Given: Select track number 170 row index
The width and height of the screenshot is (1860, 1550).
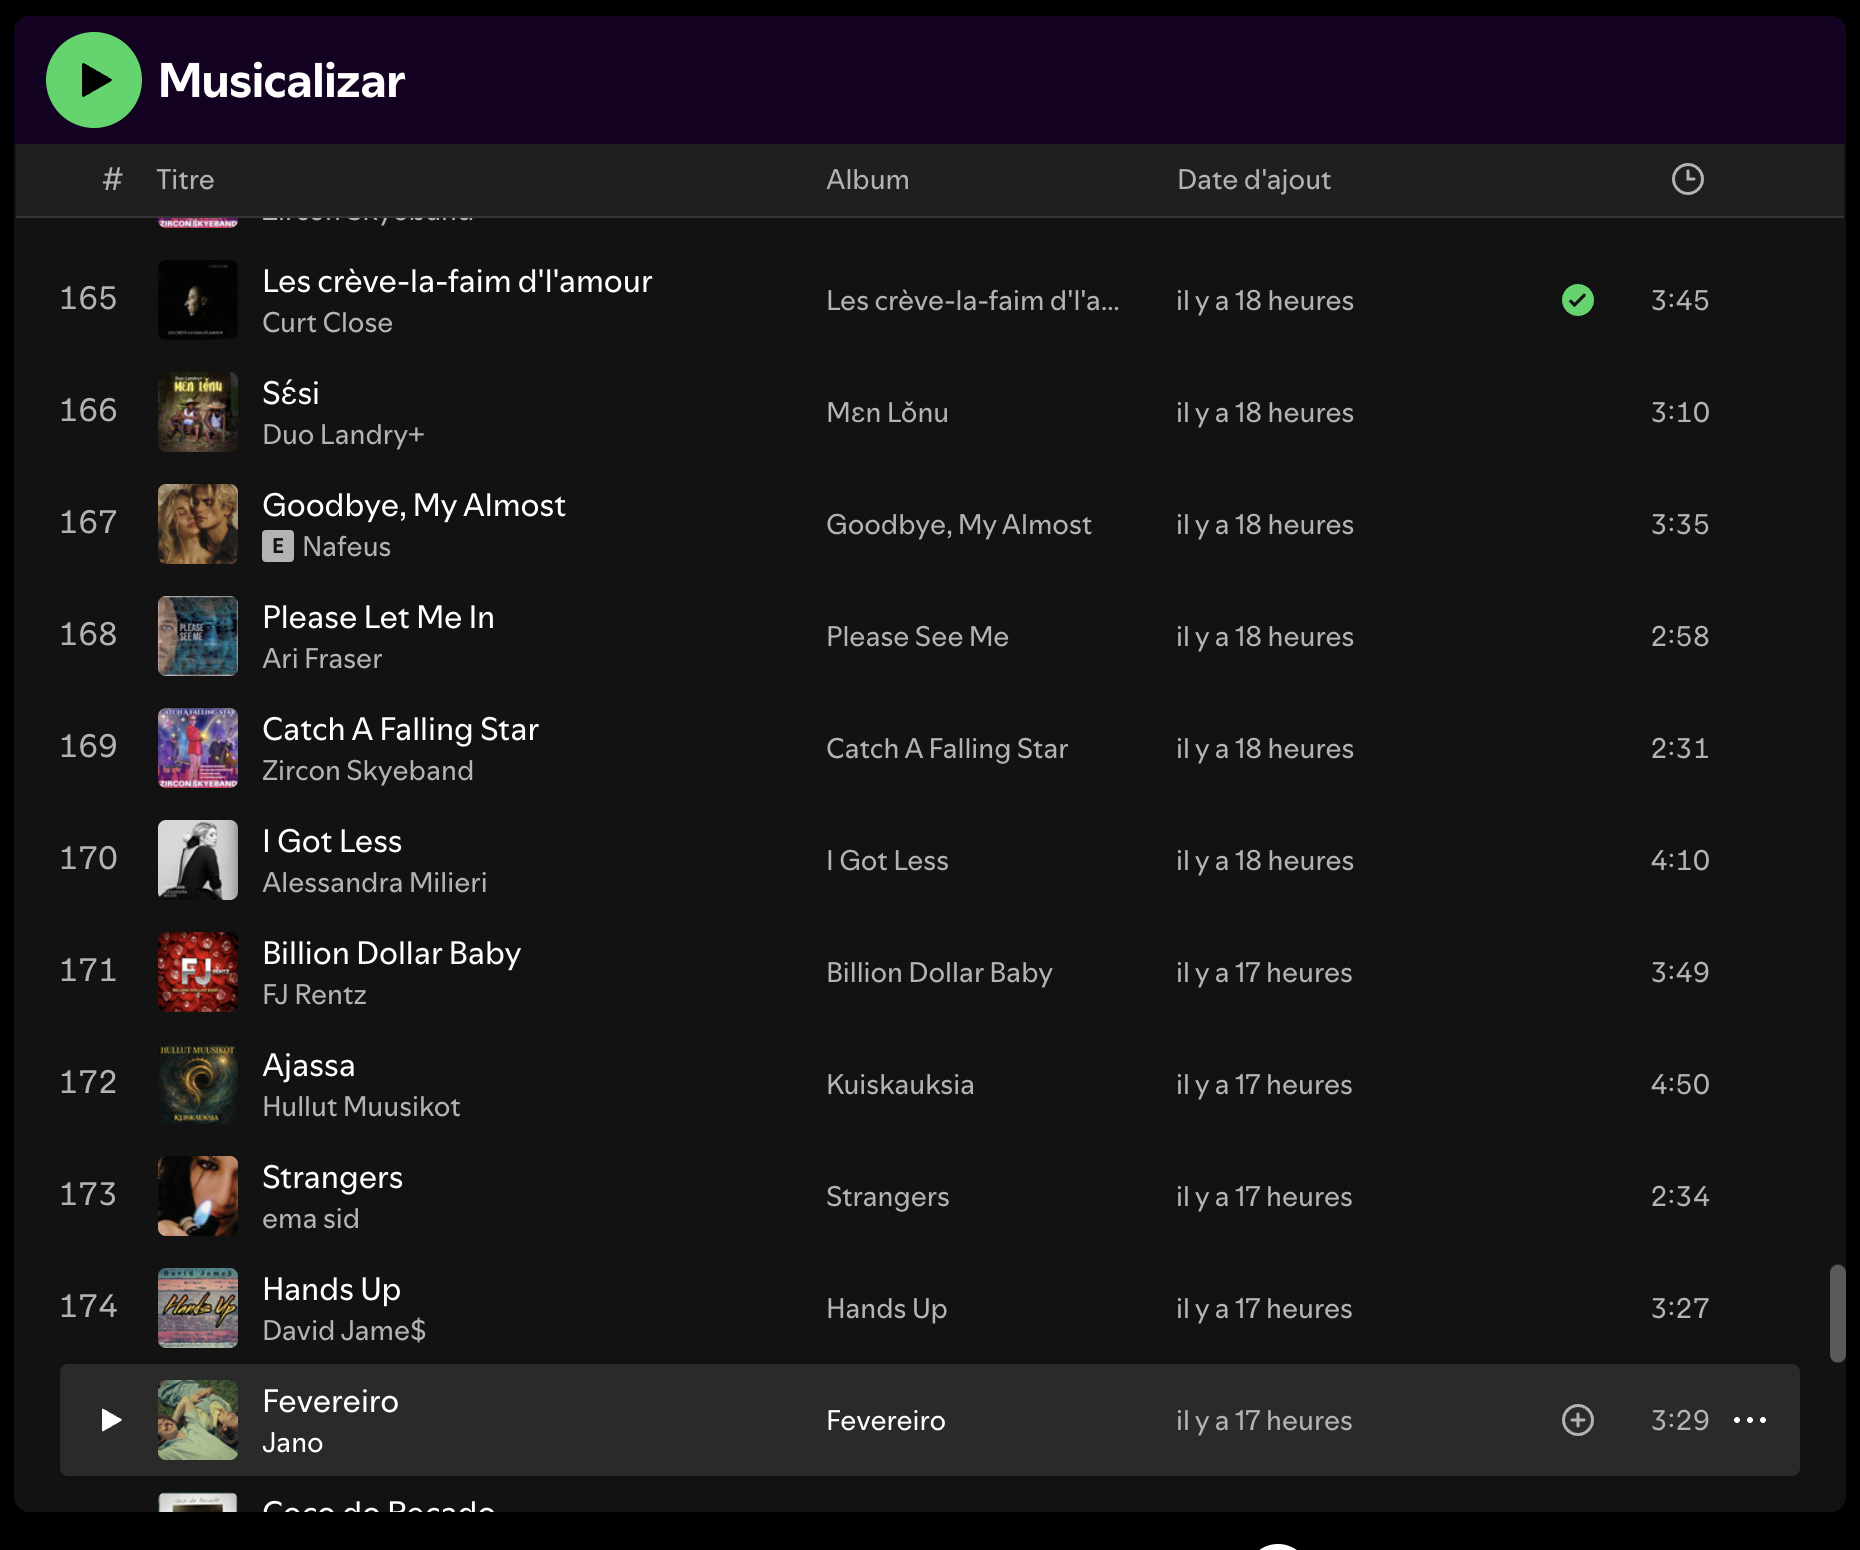Looking at the screenshot, I should tap(88, 859).
